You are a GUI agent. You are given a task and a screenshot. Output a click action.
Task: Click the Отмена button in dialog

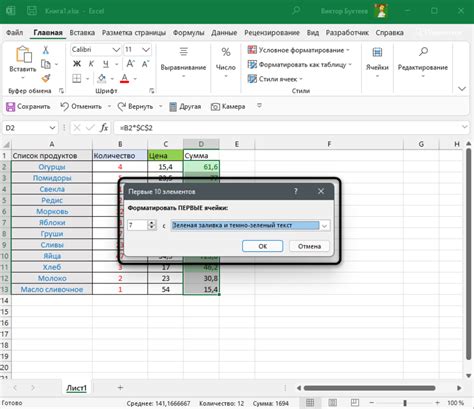pyautogui.click(x=309, y=246)
